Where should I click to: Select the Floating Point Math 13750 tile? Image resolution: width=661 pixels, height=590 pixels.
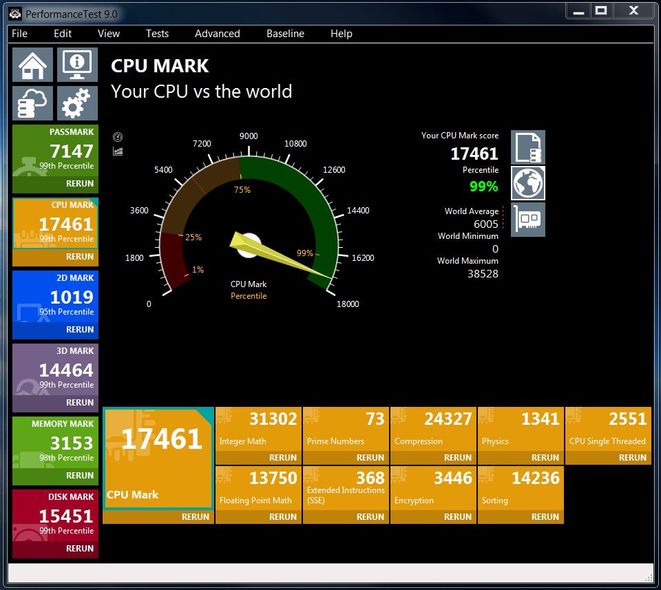(258, 488)
